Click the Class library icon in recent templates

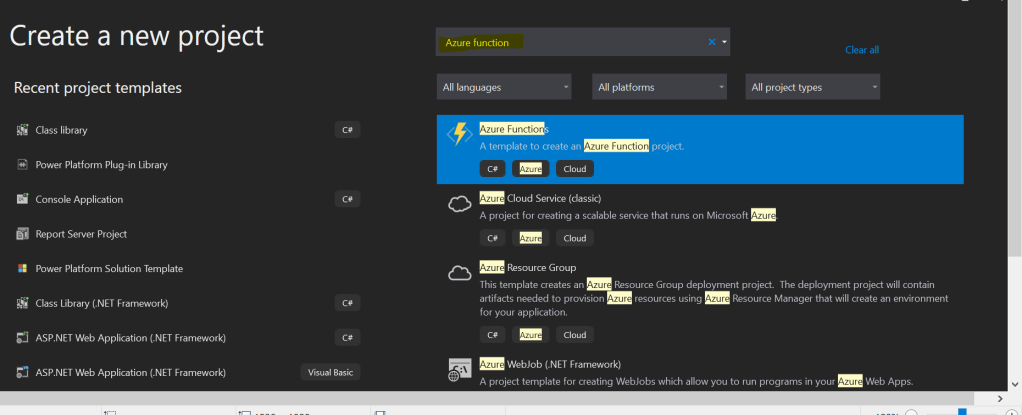[x=22, y=130]
